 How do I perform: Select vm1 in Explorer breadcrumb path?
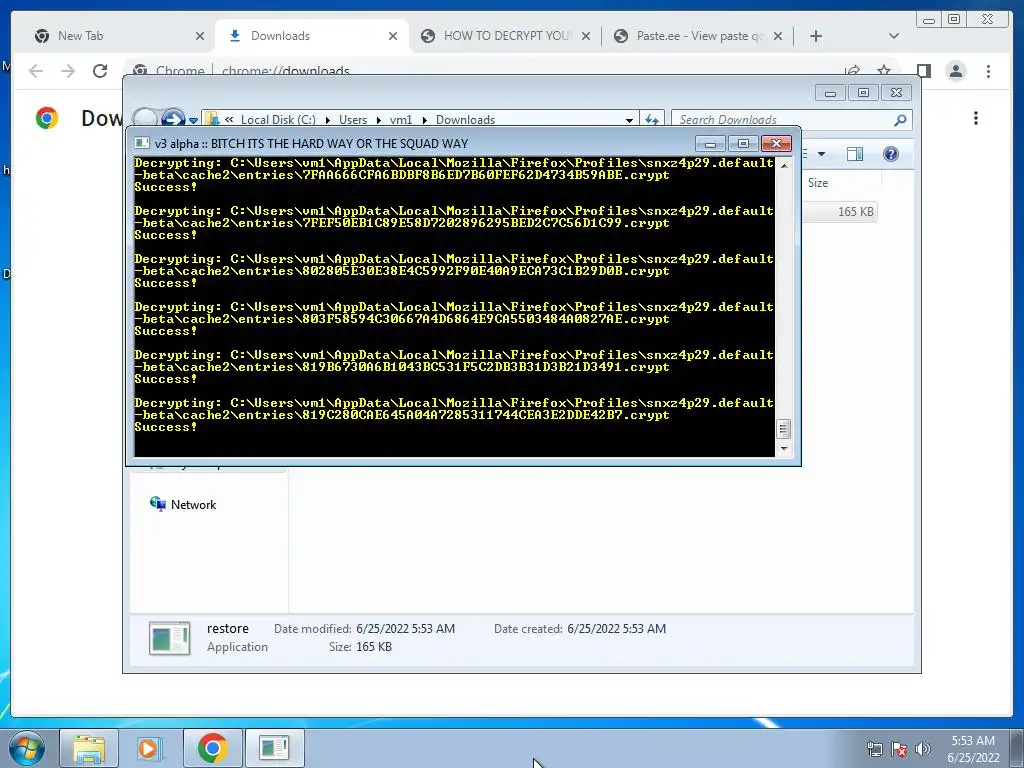[x=401, y=120]
